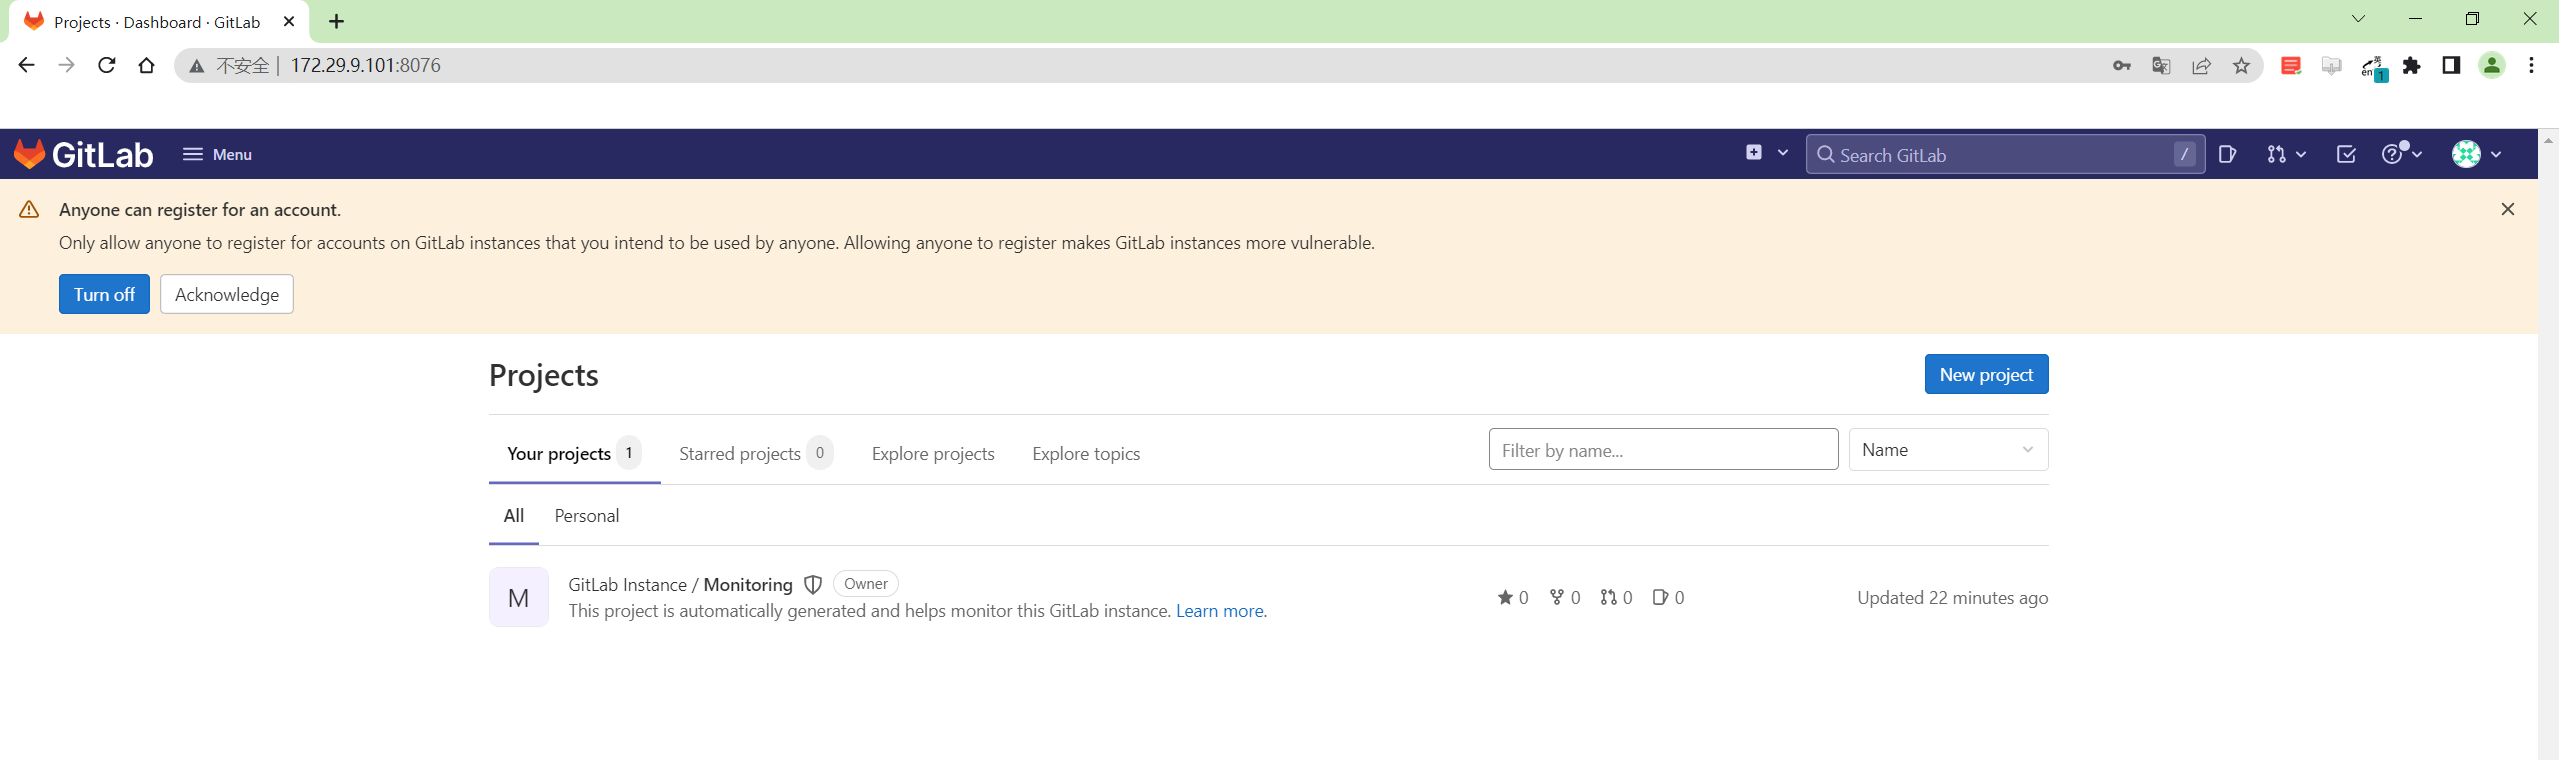
Task: Click the red extension icon in toolbar
Action: pos(2290,66)
